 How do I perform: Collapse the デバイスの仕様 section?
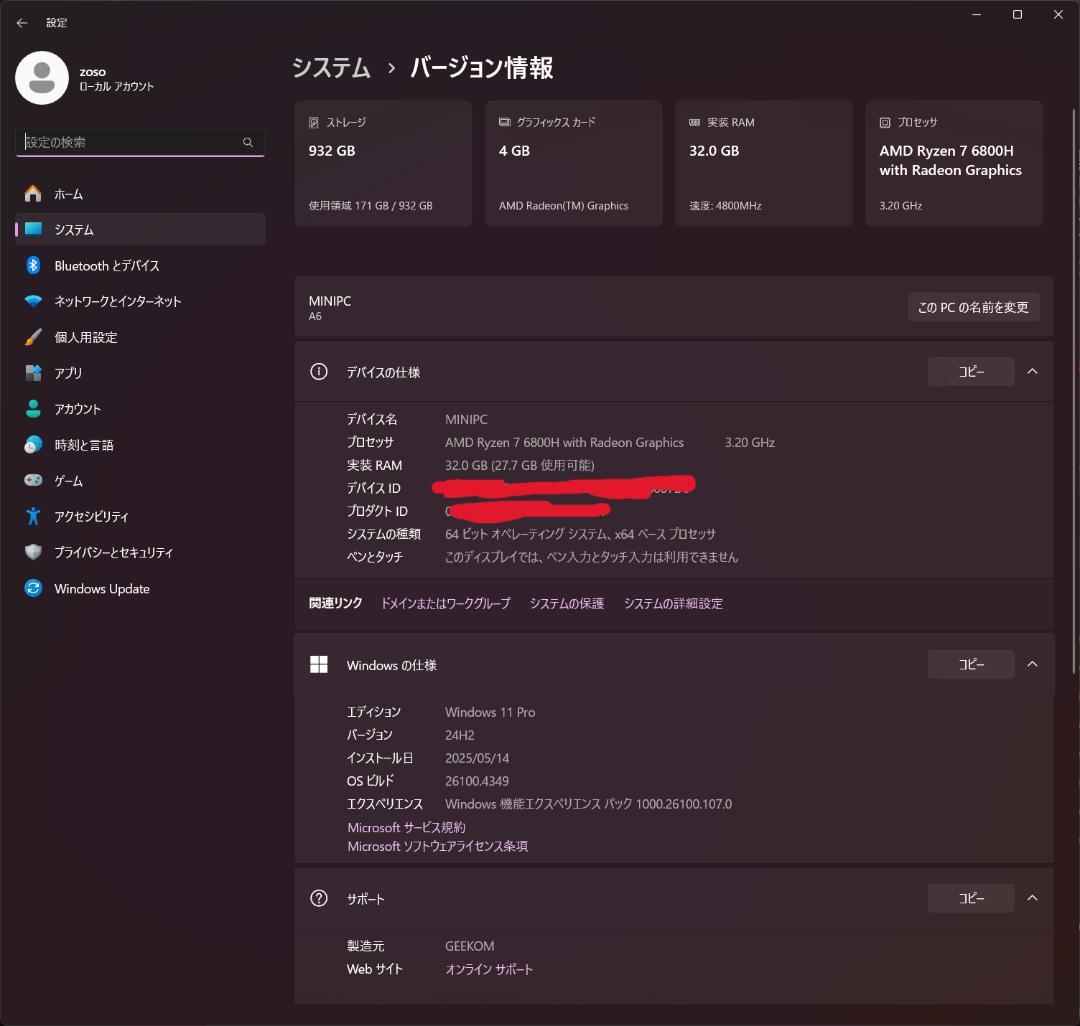pyautogui.click(x=1032, y=371)
